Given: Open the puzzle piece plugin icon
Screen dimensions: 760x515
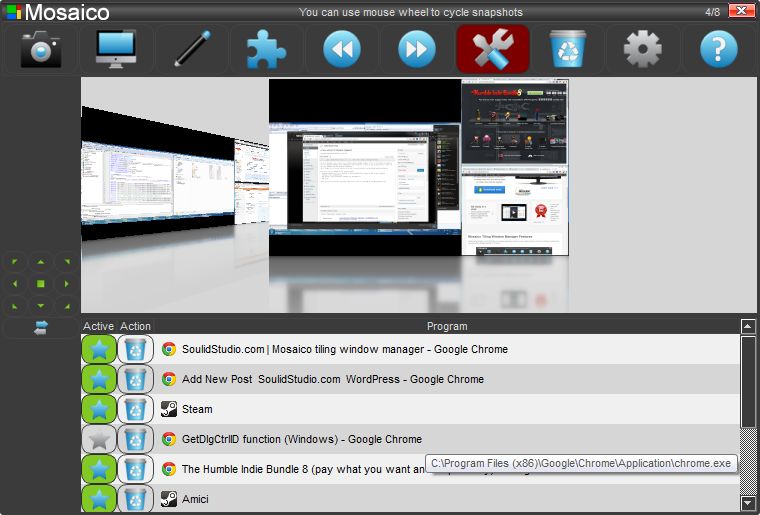Looking at the screenshot, I should click(267, 49).
